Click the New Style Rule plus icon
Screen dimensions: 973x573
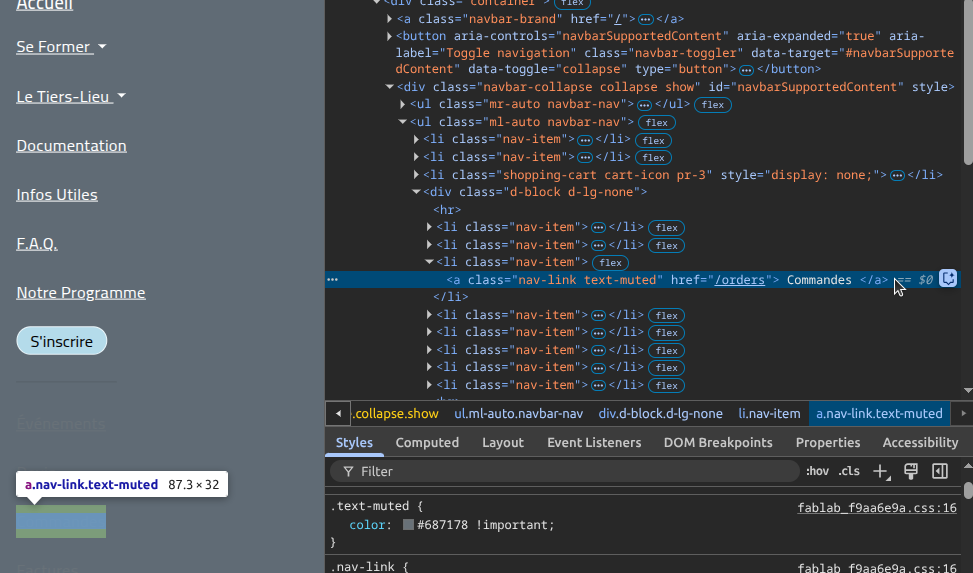click(x=880, y=471)
